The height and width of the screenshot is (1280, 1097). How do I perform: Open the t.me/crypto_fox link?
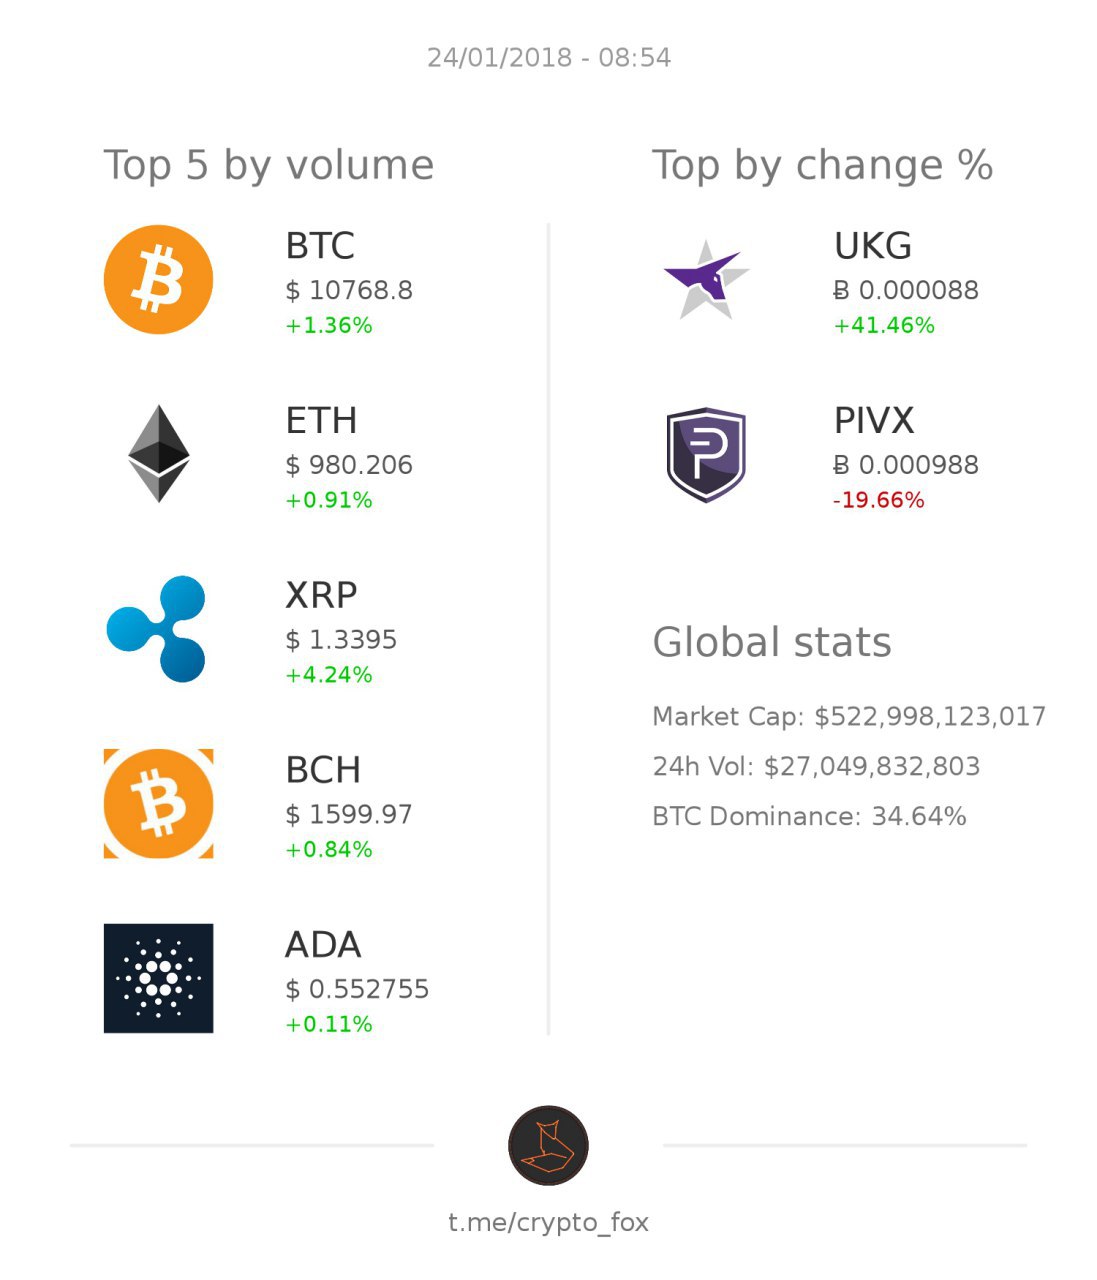point(548,1222)
